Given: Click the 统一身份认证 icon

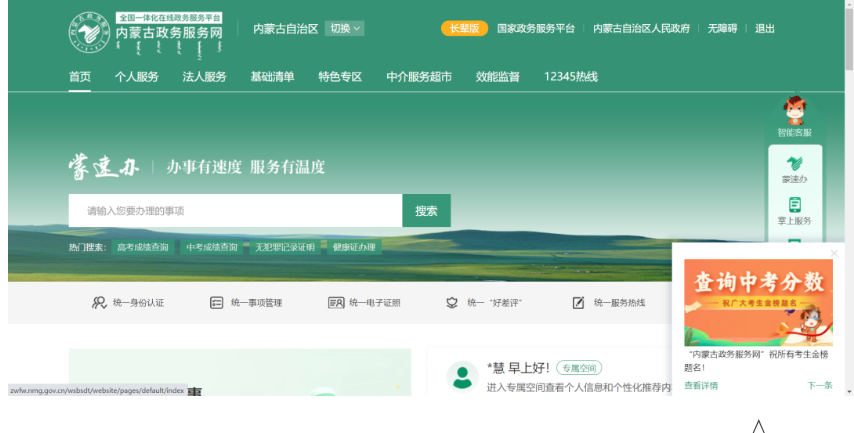Looking at the screenshot, I should point(99,303).
